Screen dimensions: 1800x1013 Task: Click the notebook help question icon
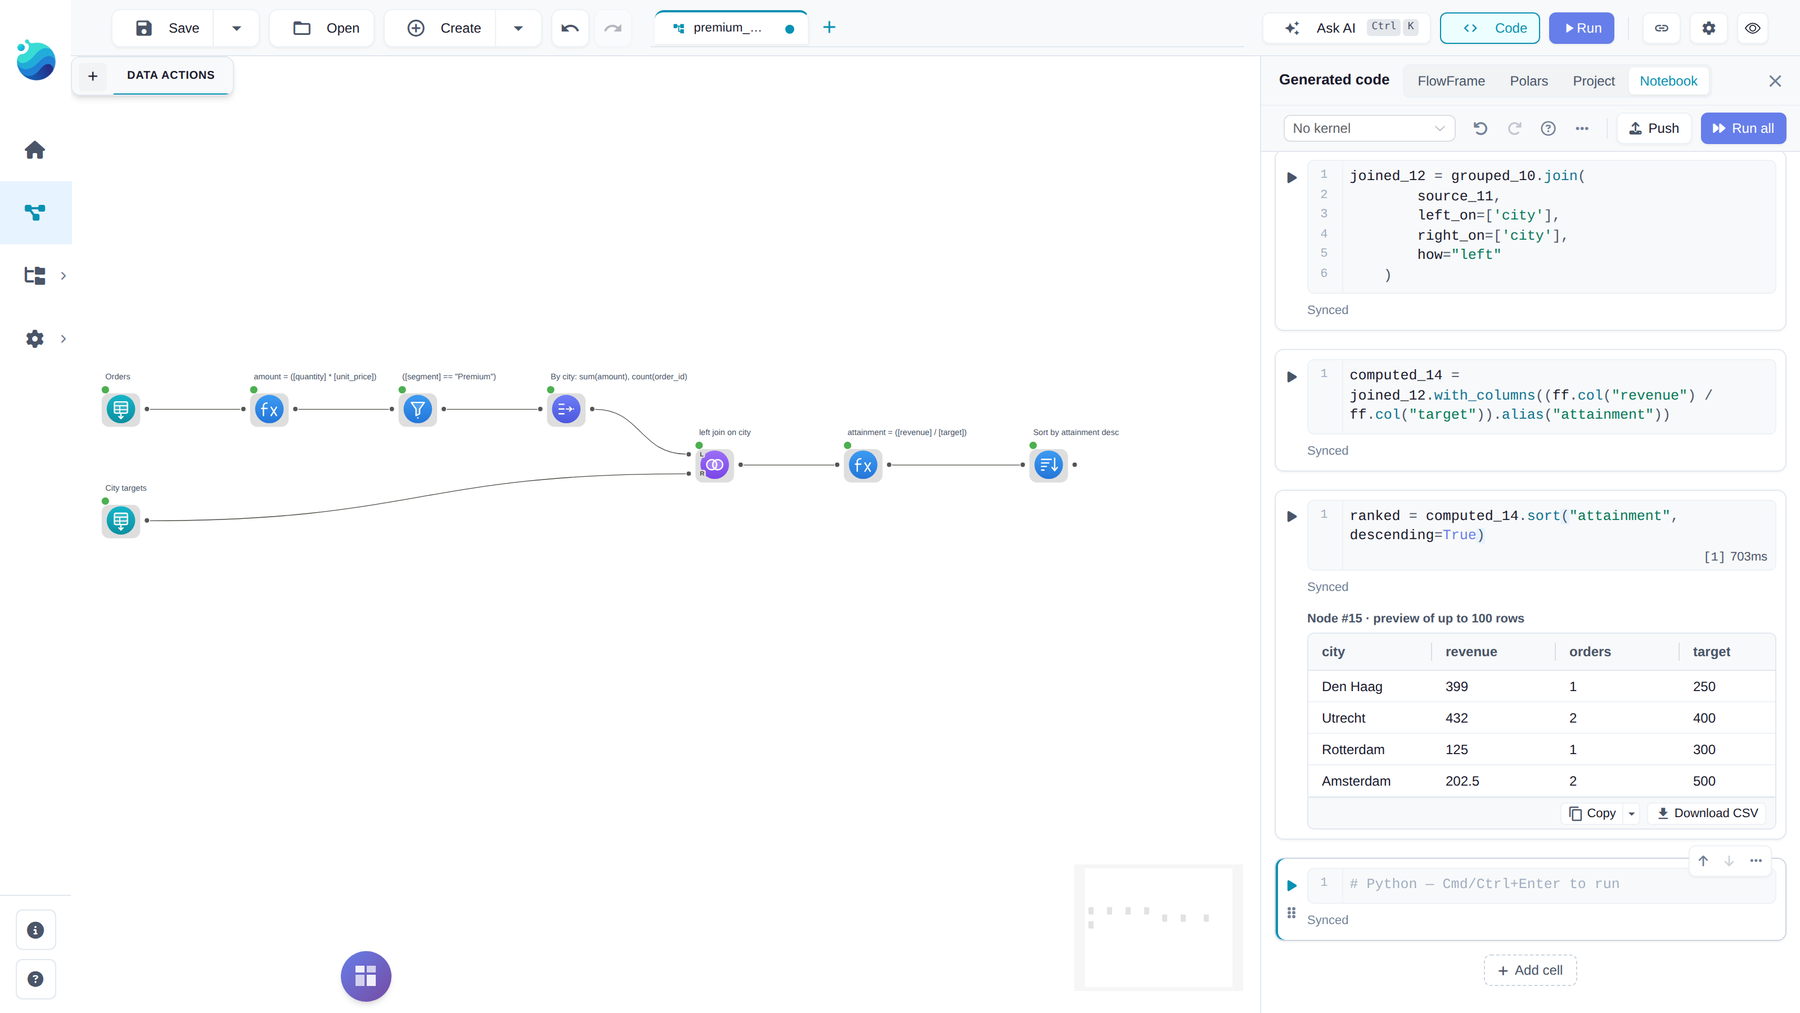pos(1548,128)
